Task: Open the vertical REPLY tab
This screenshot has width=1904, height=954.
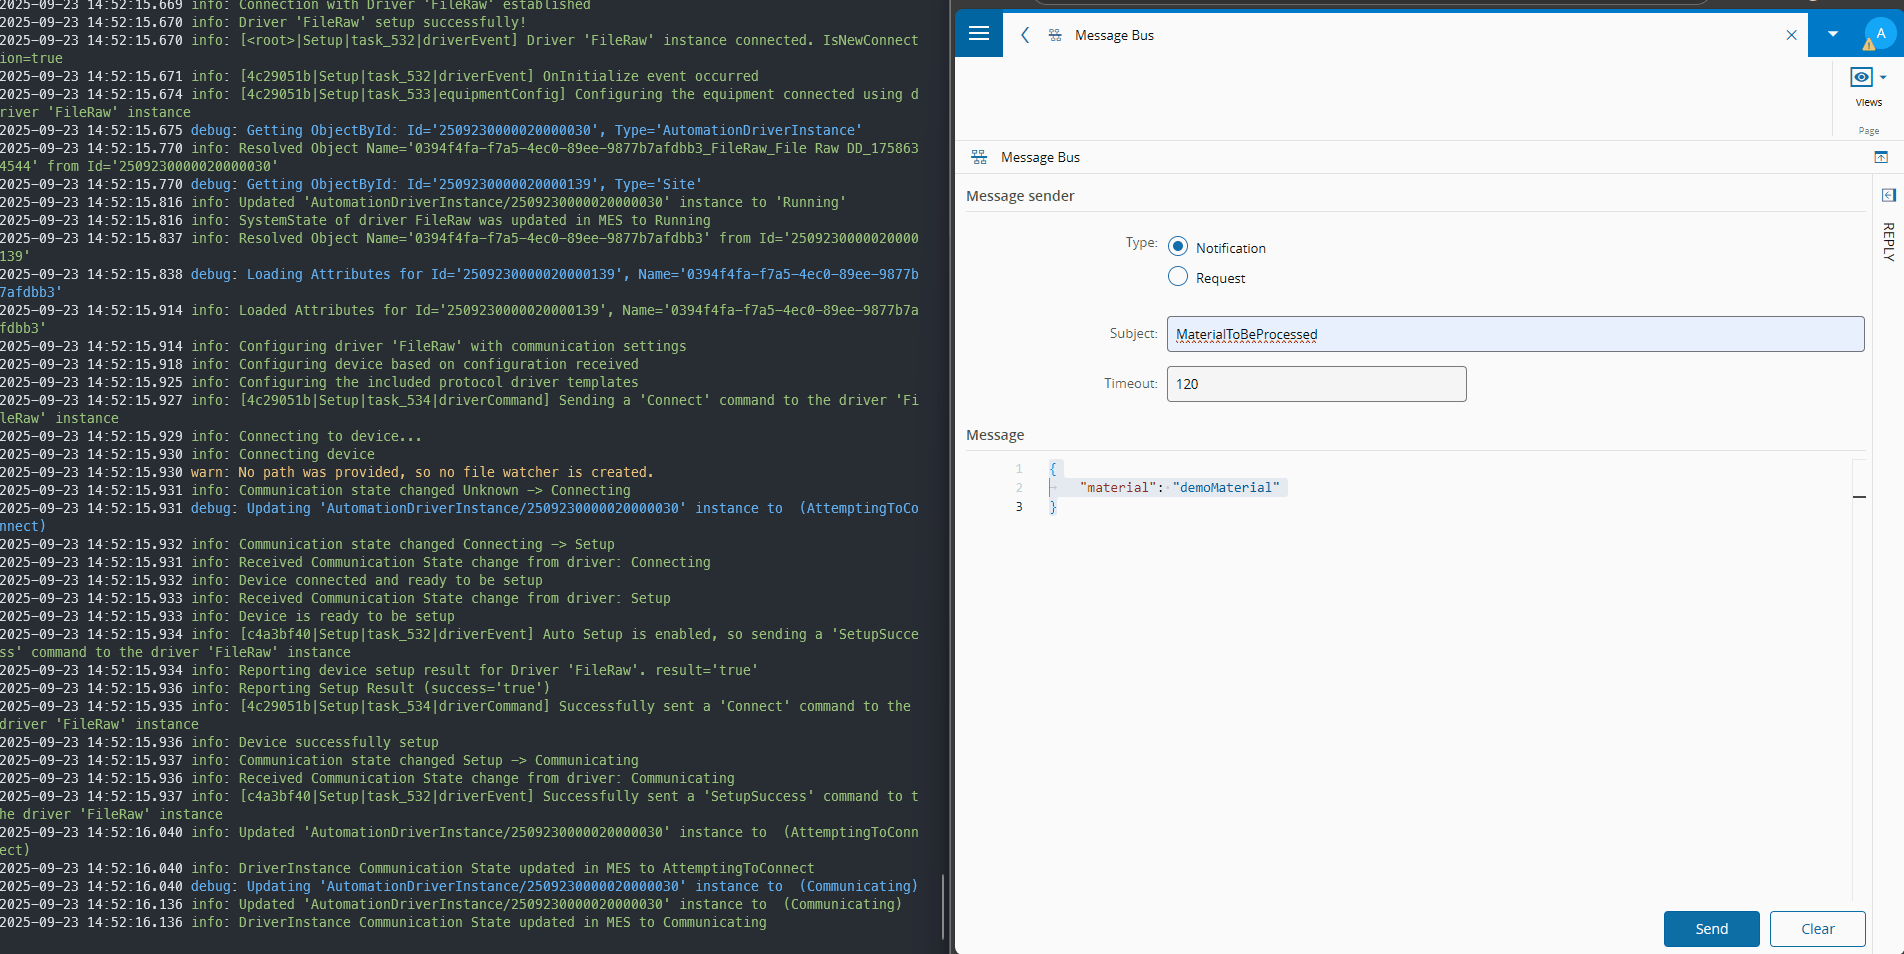Action: click(x=1888, y=241)
